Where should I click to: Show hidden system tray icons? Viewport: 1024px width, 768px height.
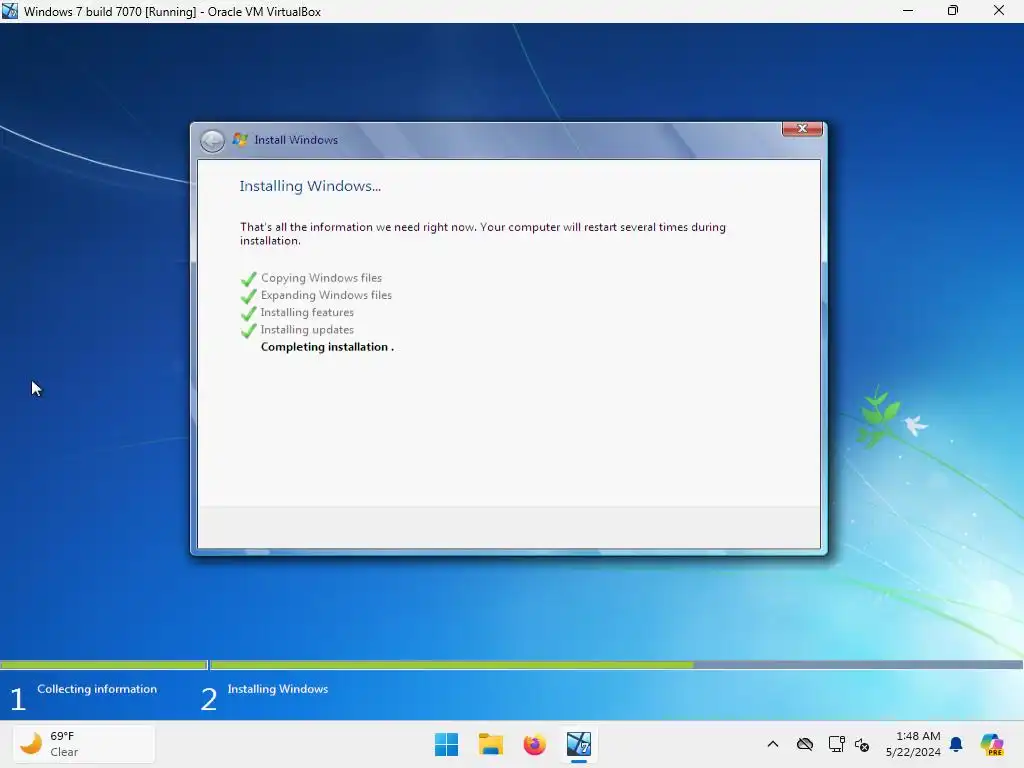773,744
